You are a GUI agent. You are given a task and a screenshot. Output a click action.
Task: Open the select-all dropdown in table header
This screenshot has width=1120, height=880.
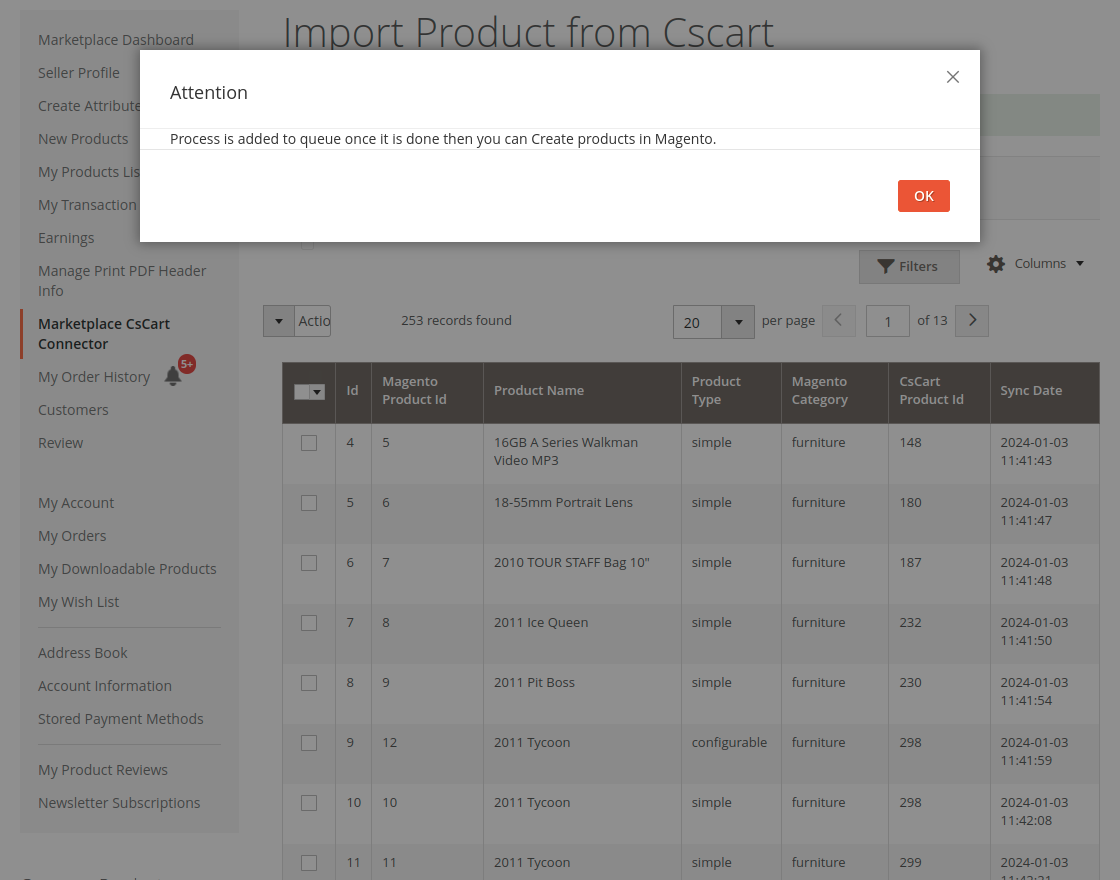pyautogui.click(x=317, y=392)
